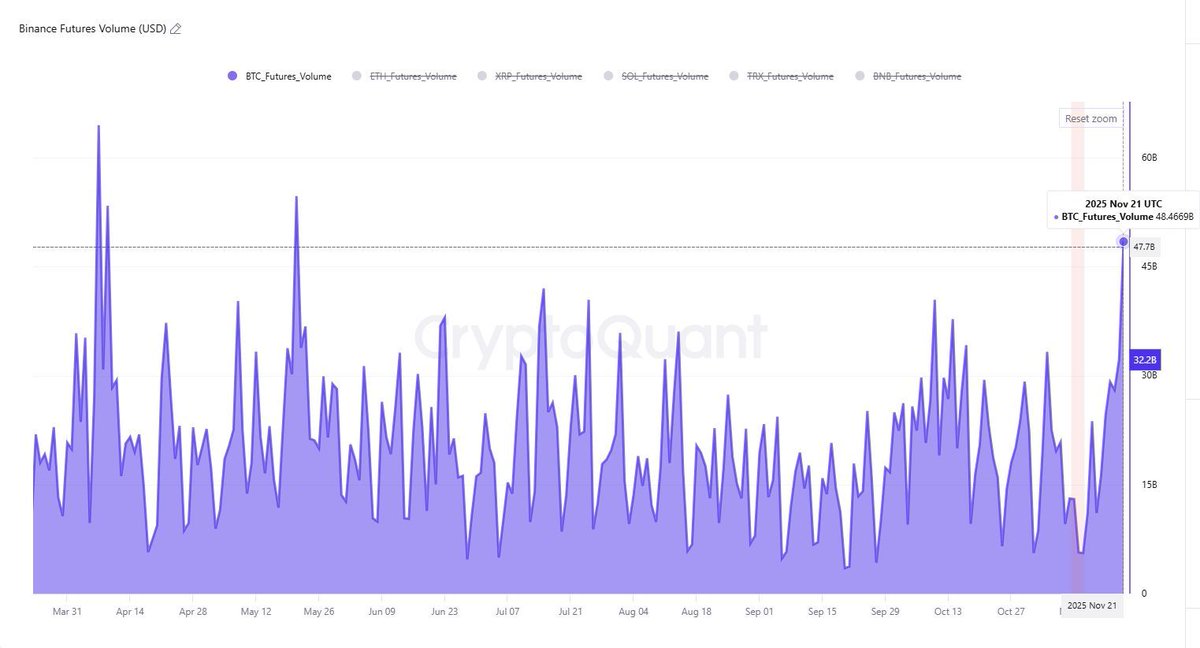Click the Mar 31 label on the x-axis
This screenshot has height=648, width=1200.
point(68,611)
